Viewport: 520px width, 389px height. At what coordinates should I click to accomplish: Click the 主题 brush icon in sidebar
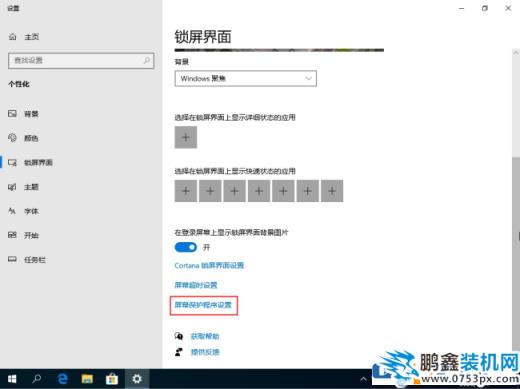pos(12,187)
